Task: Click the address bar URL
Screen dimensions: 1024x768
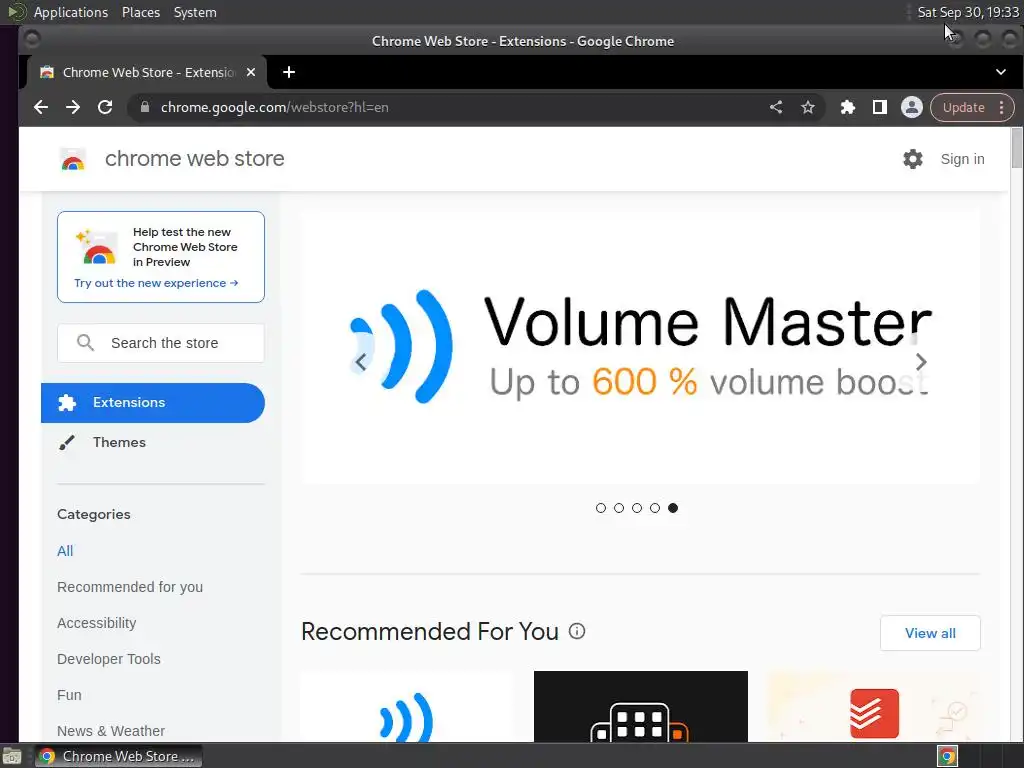Action: tap(274, 107)
